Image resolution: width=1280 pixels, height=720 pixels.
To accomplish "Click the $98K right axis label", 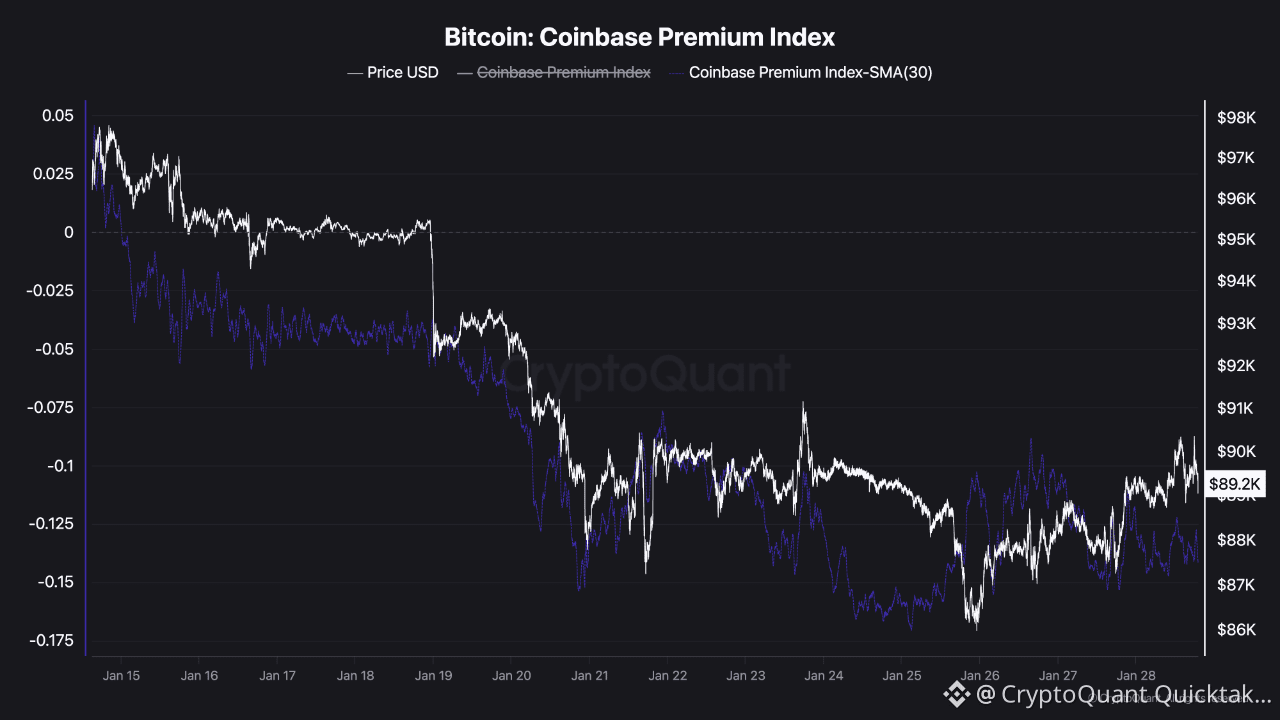I will click(x=1236, y=118).
